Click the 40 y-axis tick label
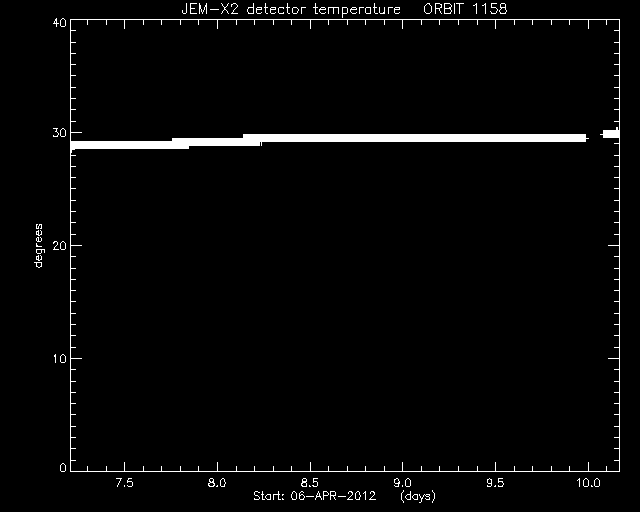The height and width of the screenshot is (512, 640). [x=60, y=22]
